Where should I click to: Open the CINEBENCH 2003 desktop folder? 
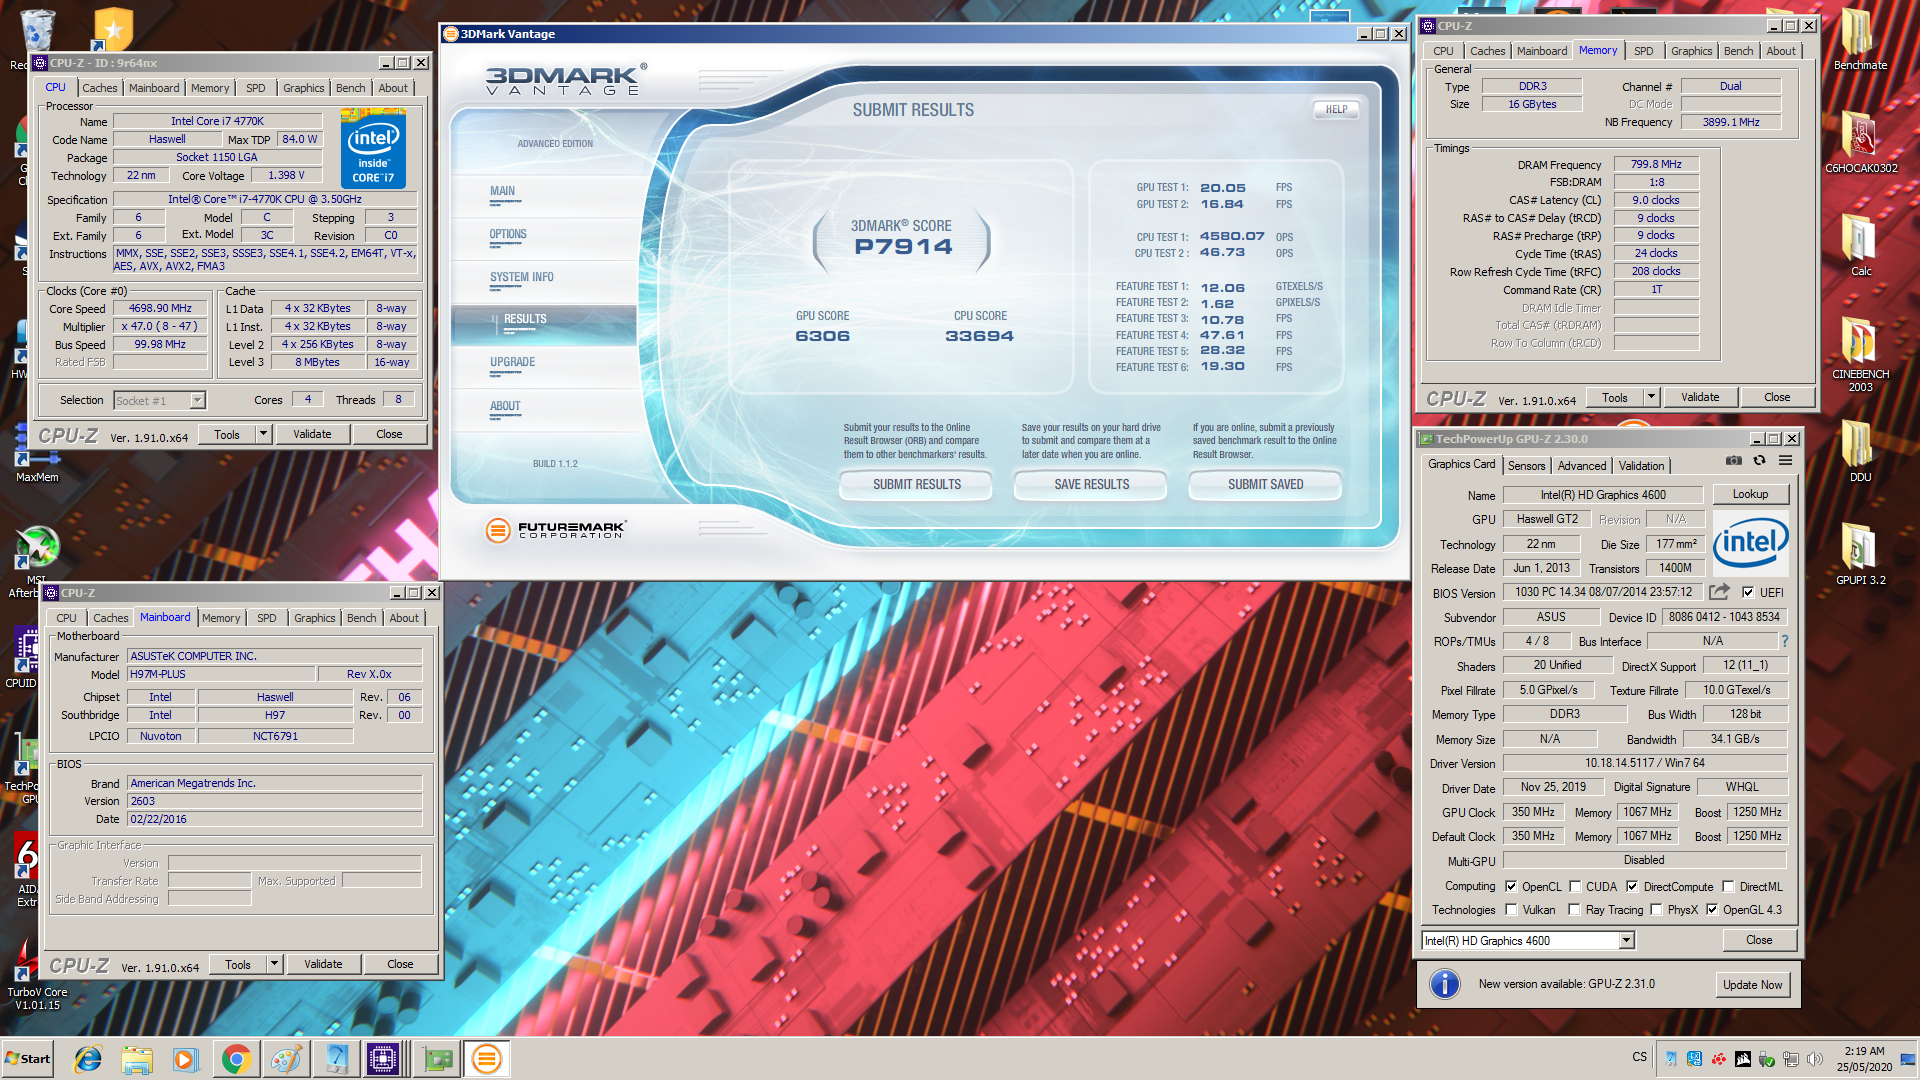pyautogui.click(x=1860, y=355)
